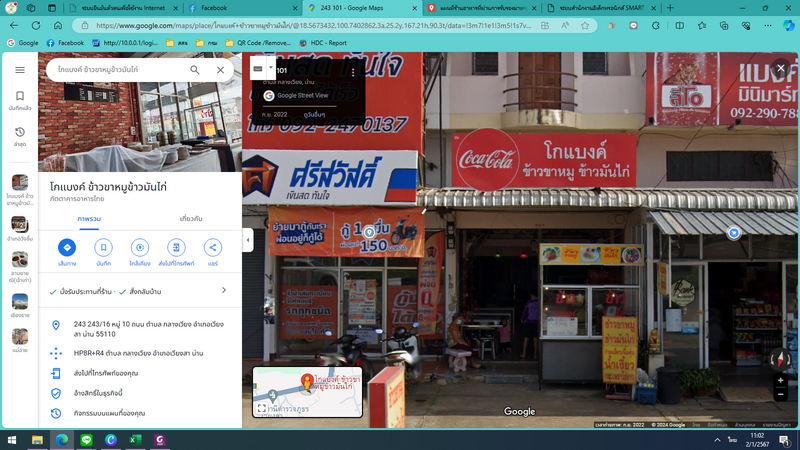Open the QR Code /Remove... bookmark folder
Viewport: 800px width, 450px height.
pyautogui.click(x=258, y=43)
